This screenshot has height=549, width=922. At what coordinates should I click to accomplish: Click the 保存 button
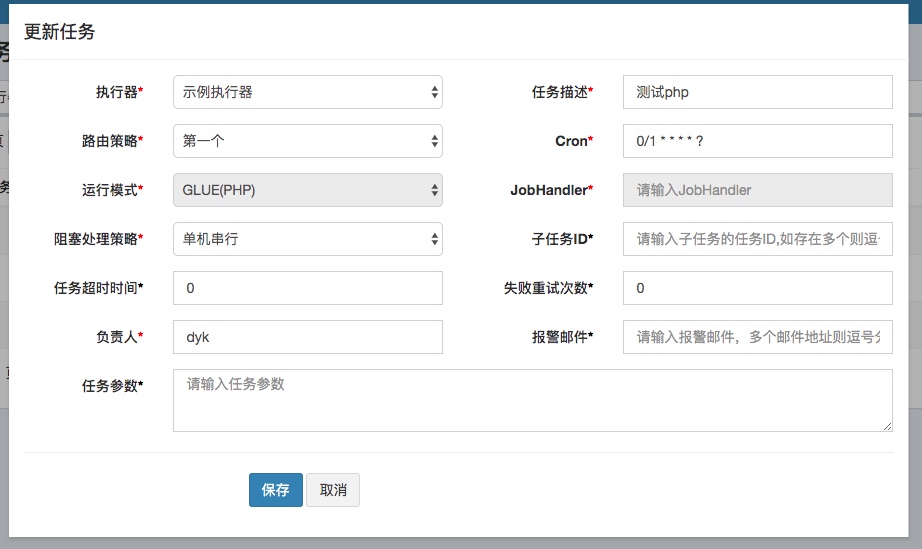[275, 490]
